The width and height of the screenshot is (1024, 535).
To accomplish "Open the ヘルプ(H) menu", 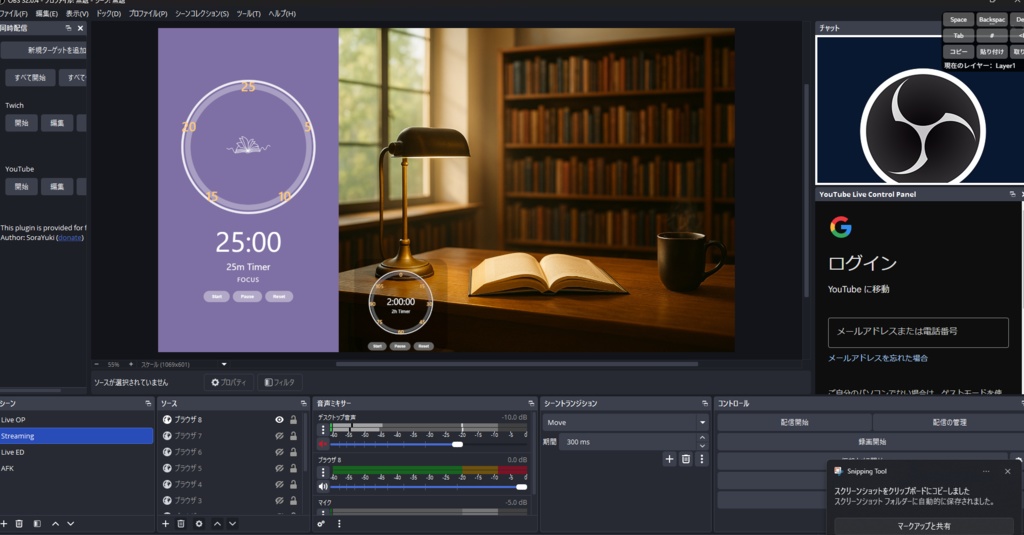I will (x=282, y=14).
